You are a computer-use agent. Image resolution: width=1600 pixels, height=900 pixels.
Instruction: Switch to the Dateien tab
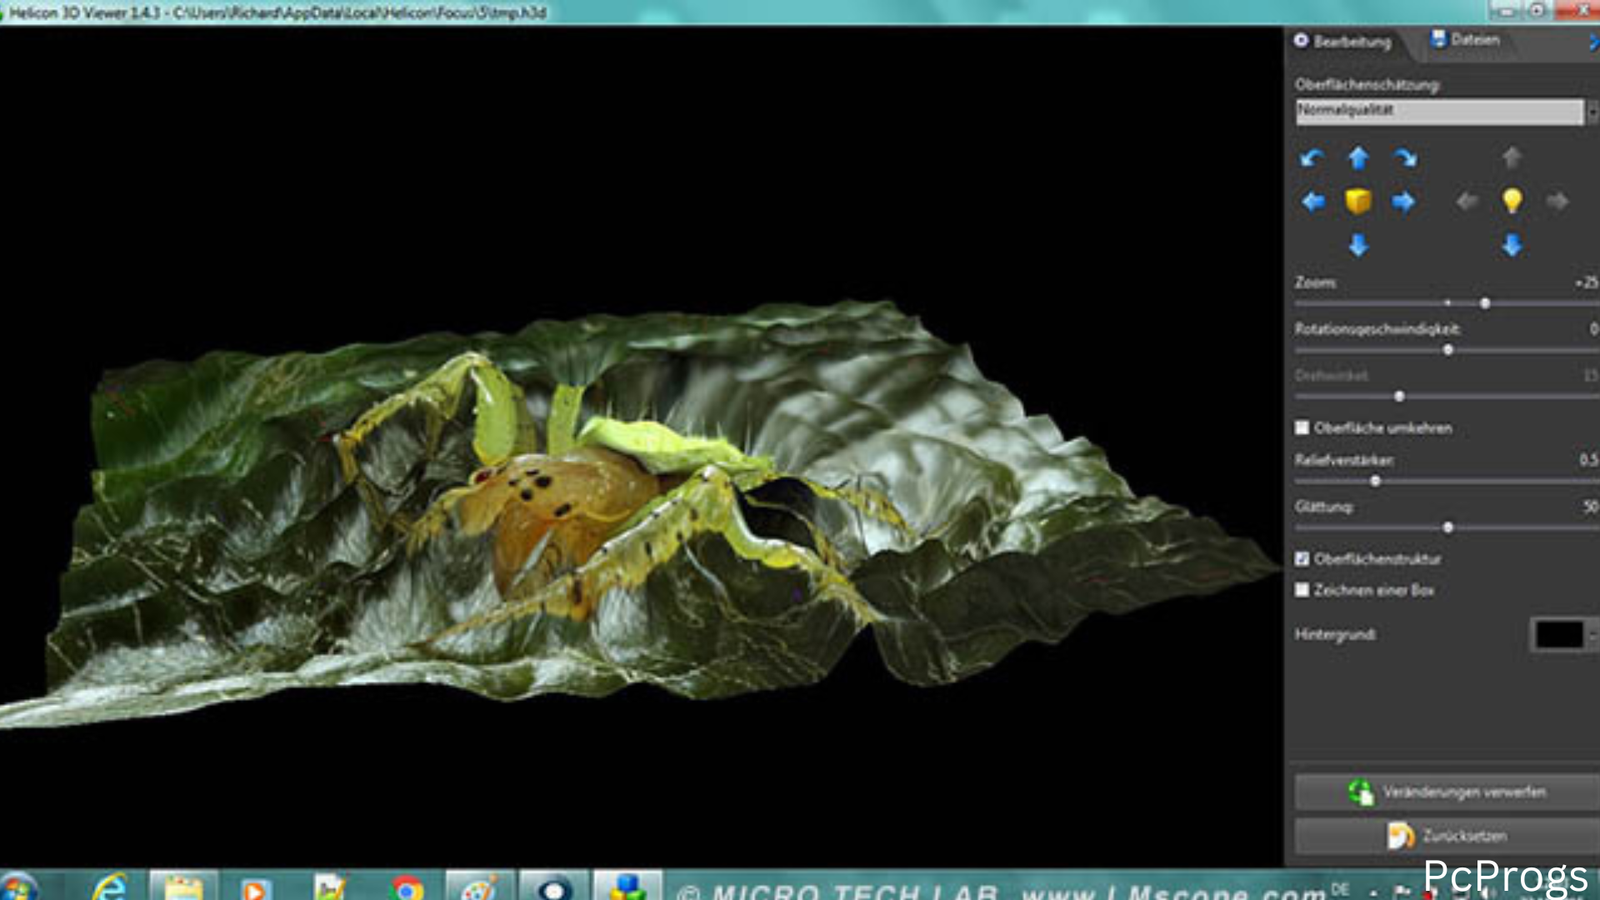[1465, 40]
